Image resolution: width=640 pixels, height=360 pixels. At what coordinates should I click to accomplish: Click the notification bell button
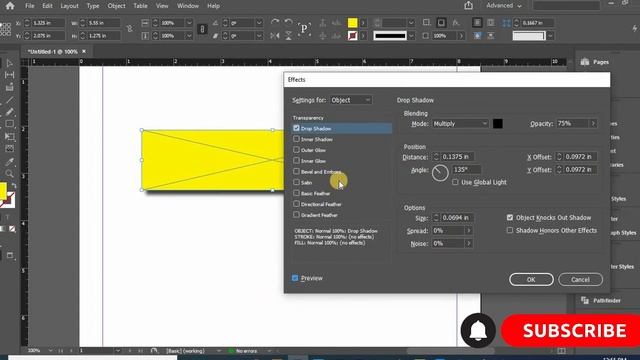[x=478, y=331]
